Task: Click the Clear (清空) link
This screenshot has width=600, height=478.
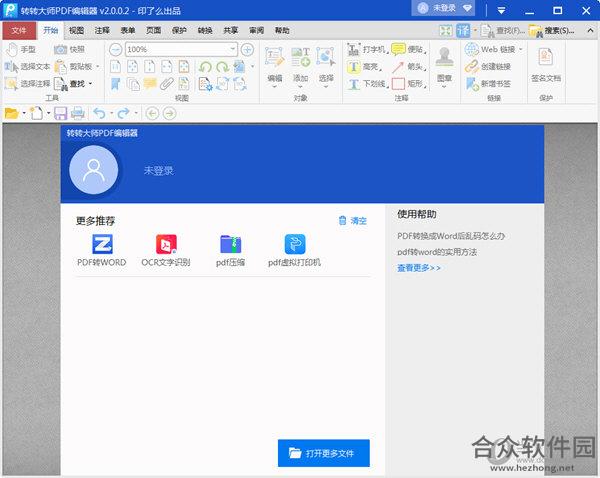Action: click(353, 221)
